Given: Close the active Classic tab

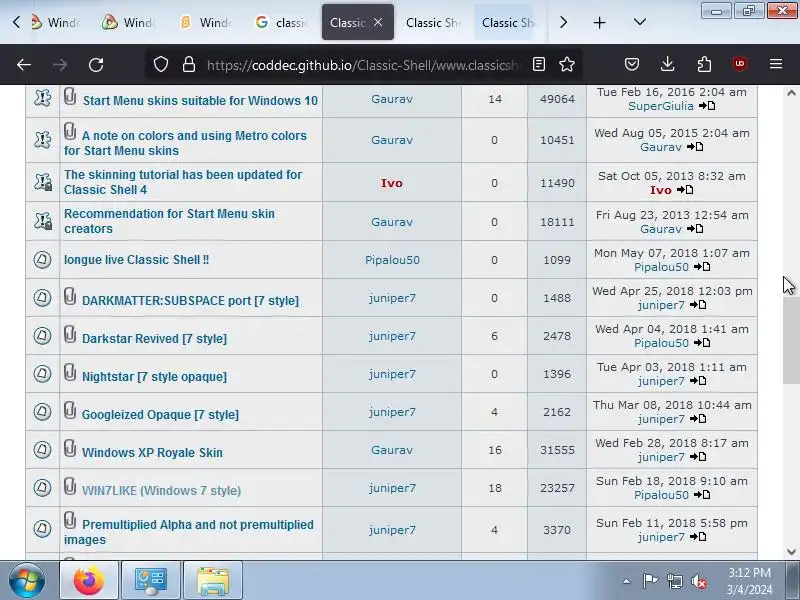Looking at the screenshot, I should (378, 22).
